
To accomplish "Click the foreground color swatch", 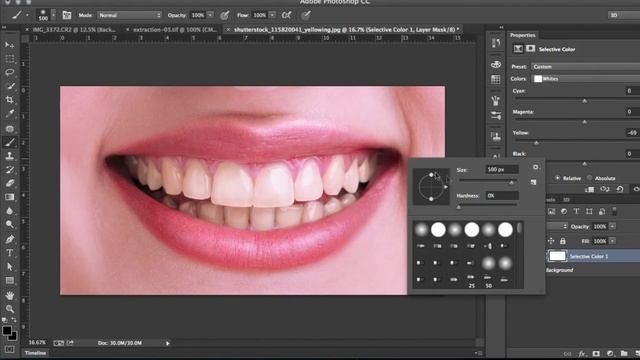I will (7, 331).
